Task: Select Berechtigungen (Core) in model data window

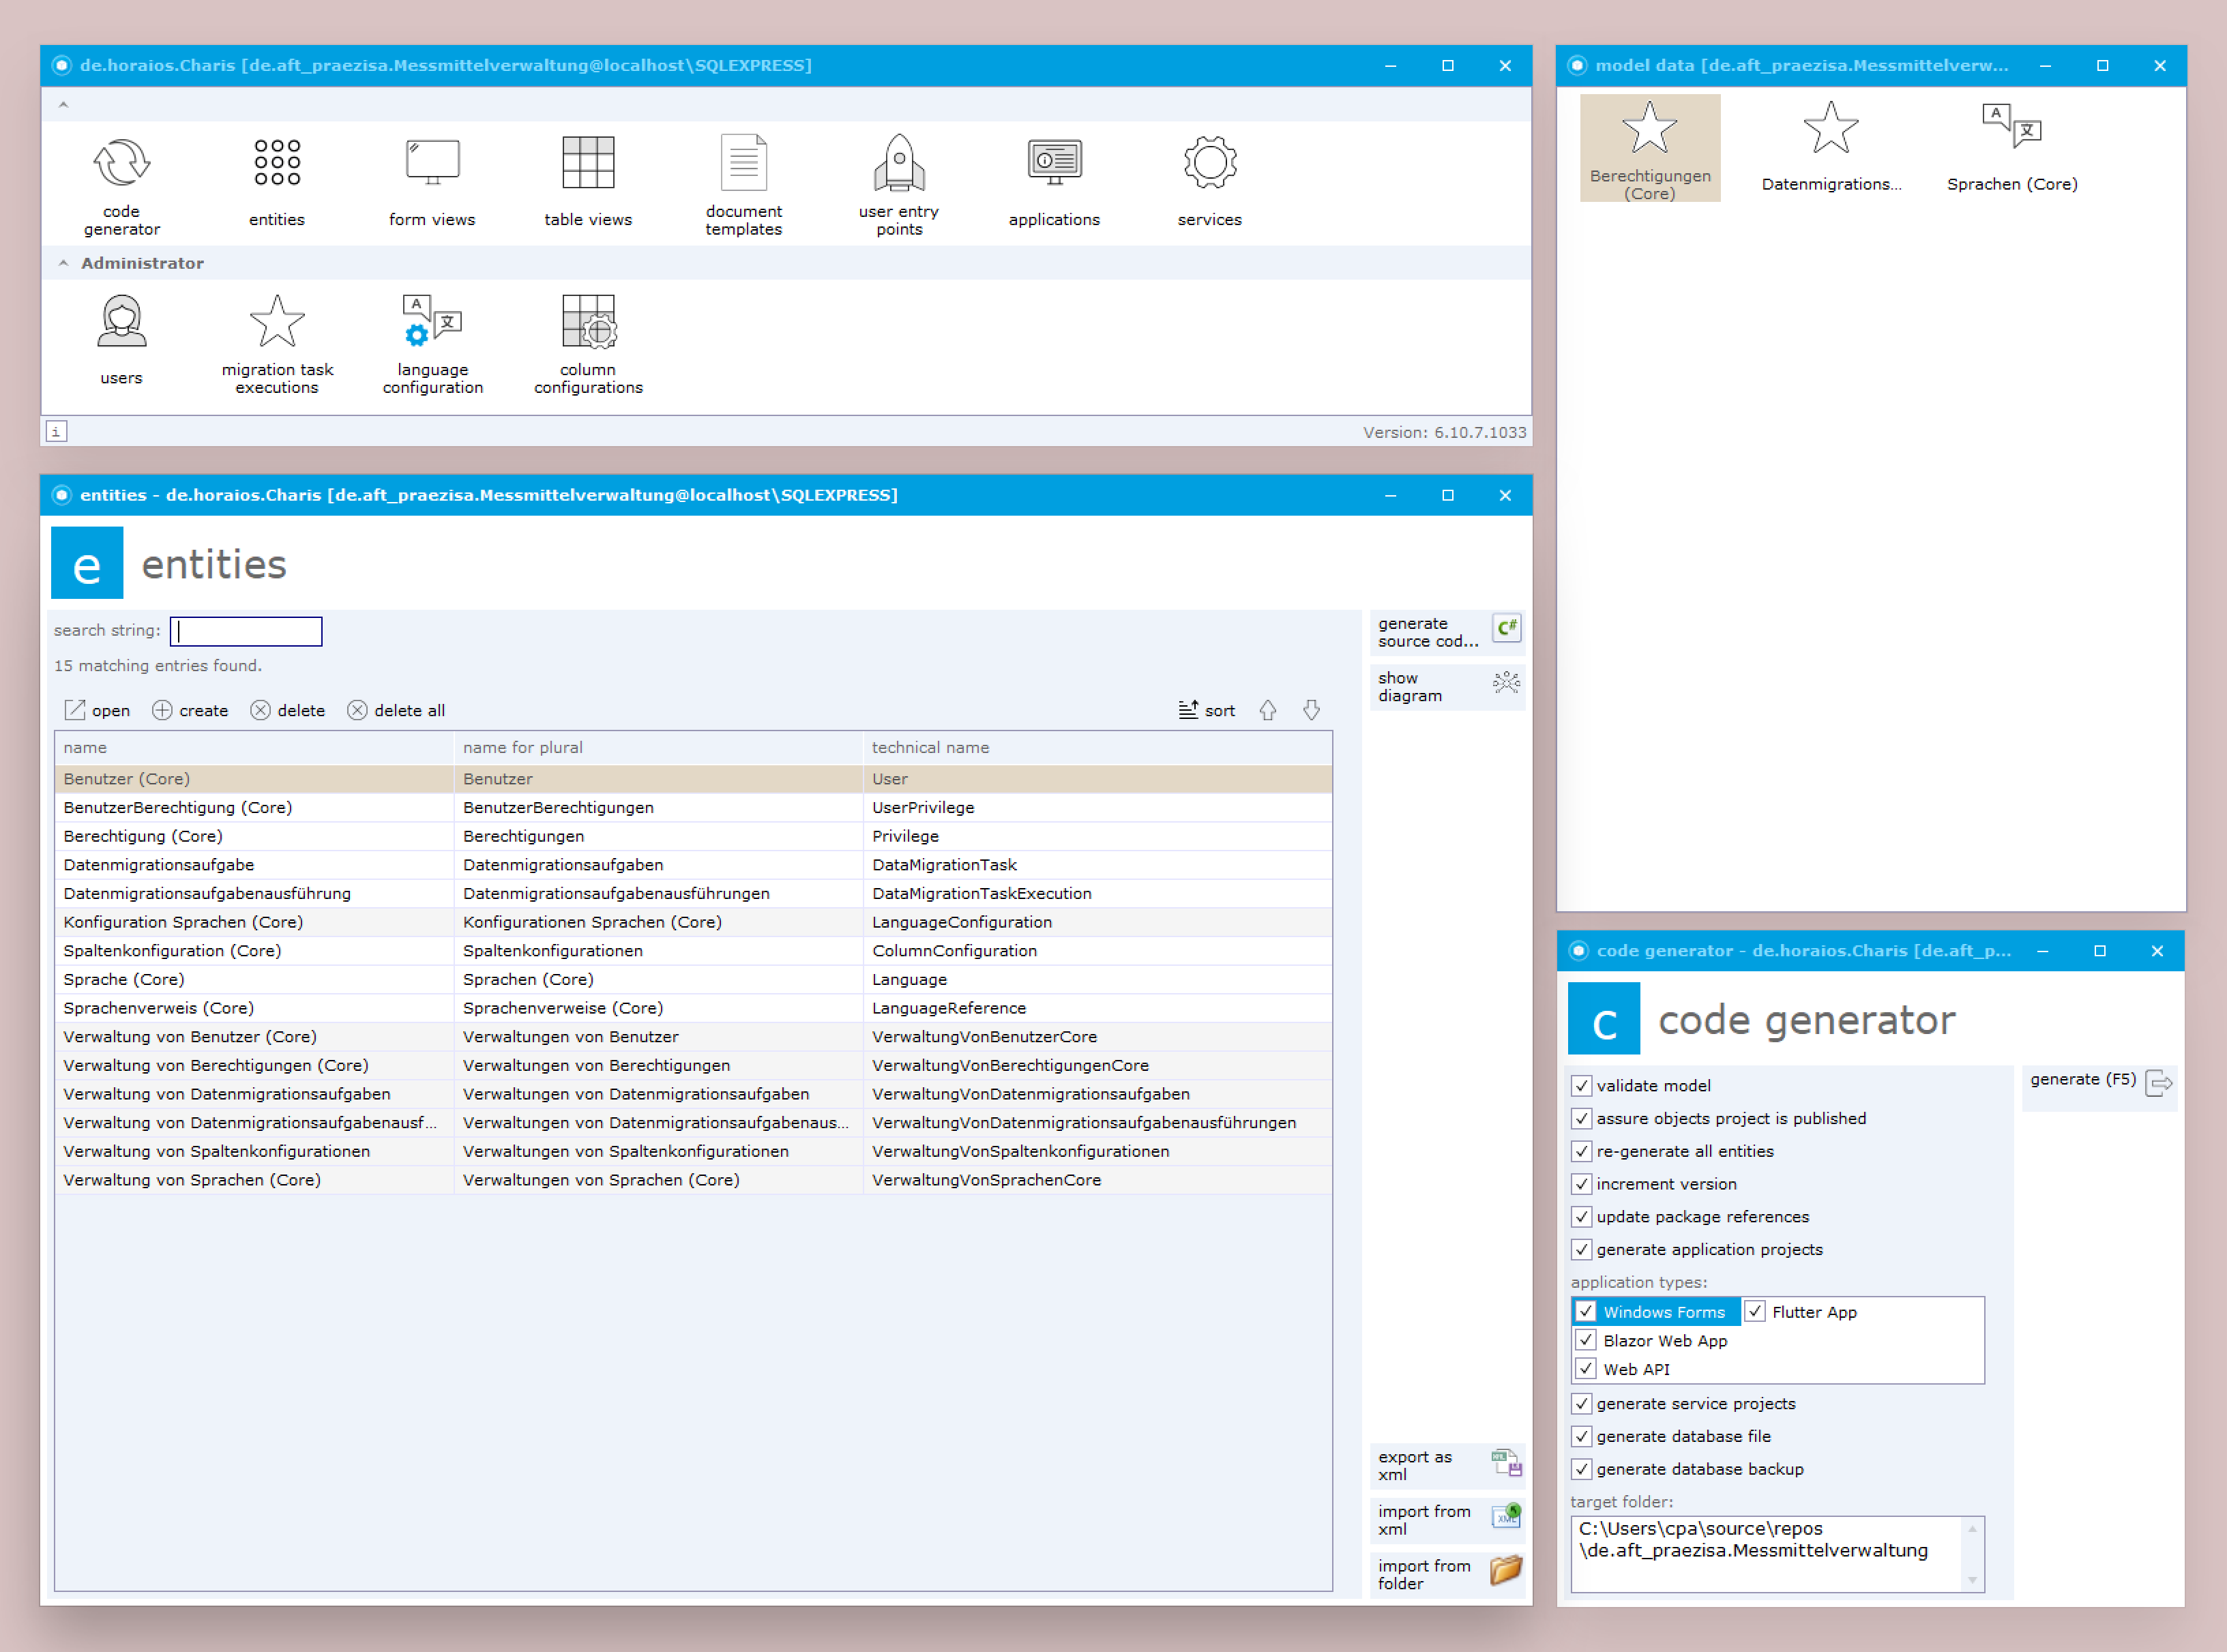Action: coord(1650,148)
